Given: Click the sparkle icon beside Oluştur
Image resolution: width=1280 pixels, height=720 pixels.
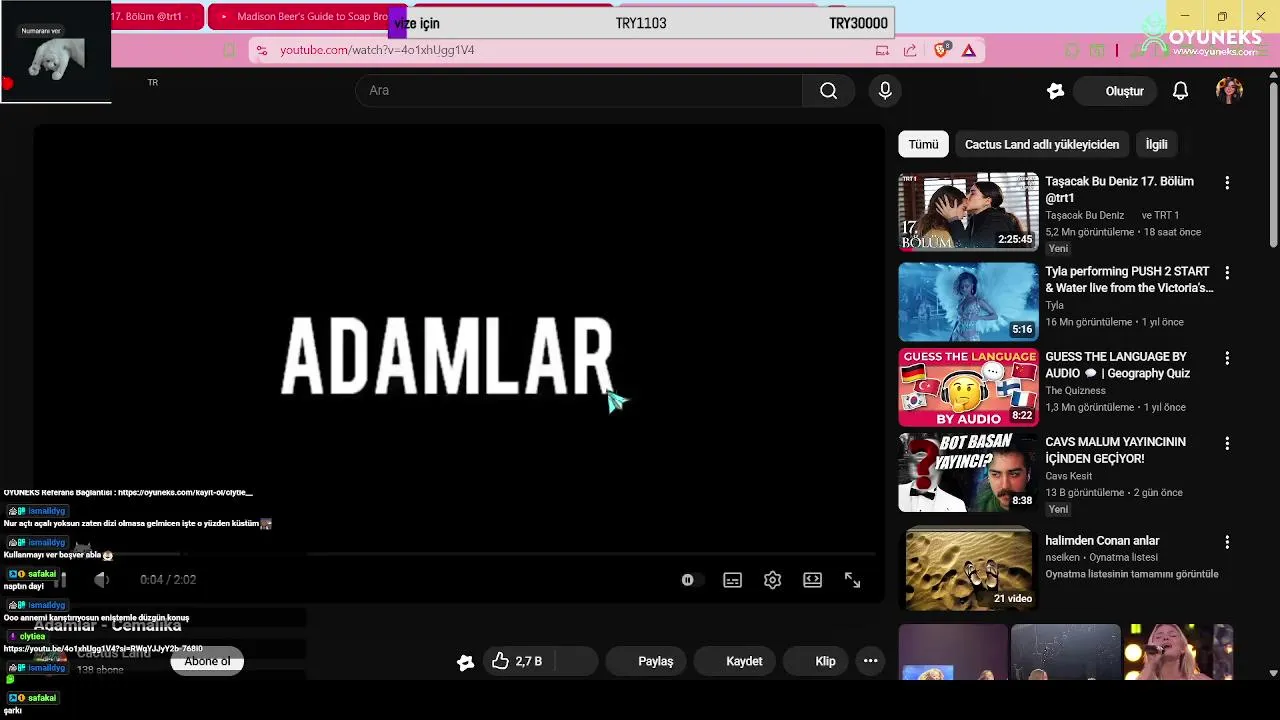Looking at the screenshot, I should [x=1055, y=91].
